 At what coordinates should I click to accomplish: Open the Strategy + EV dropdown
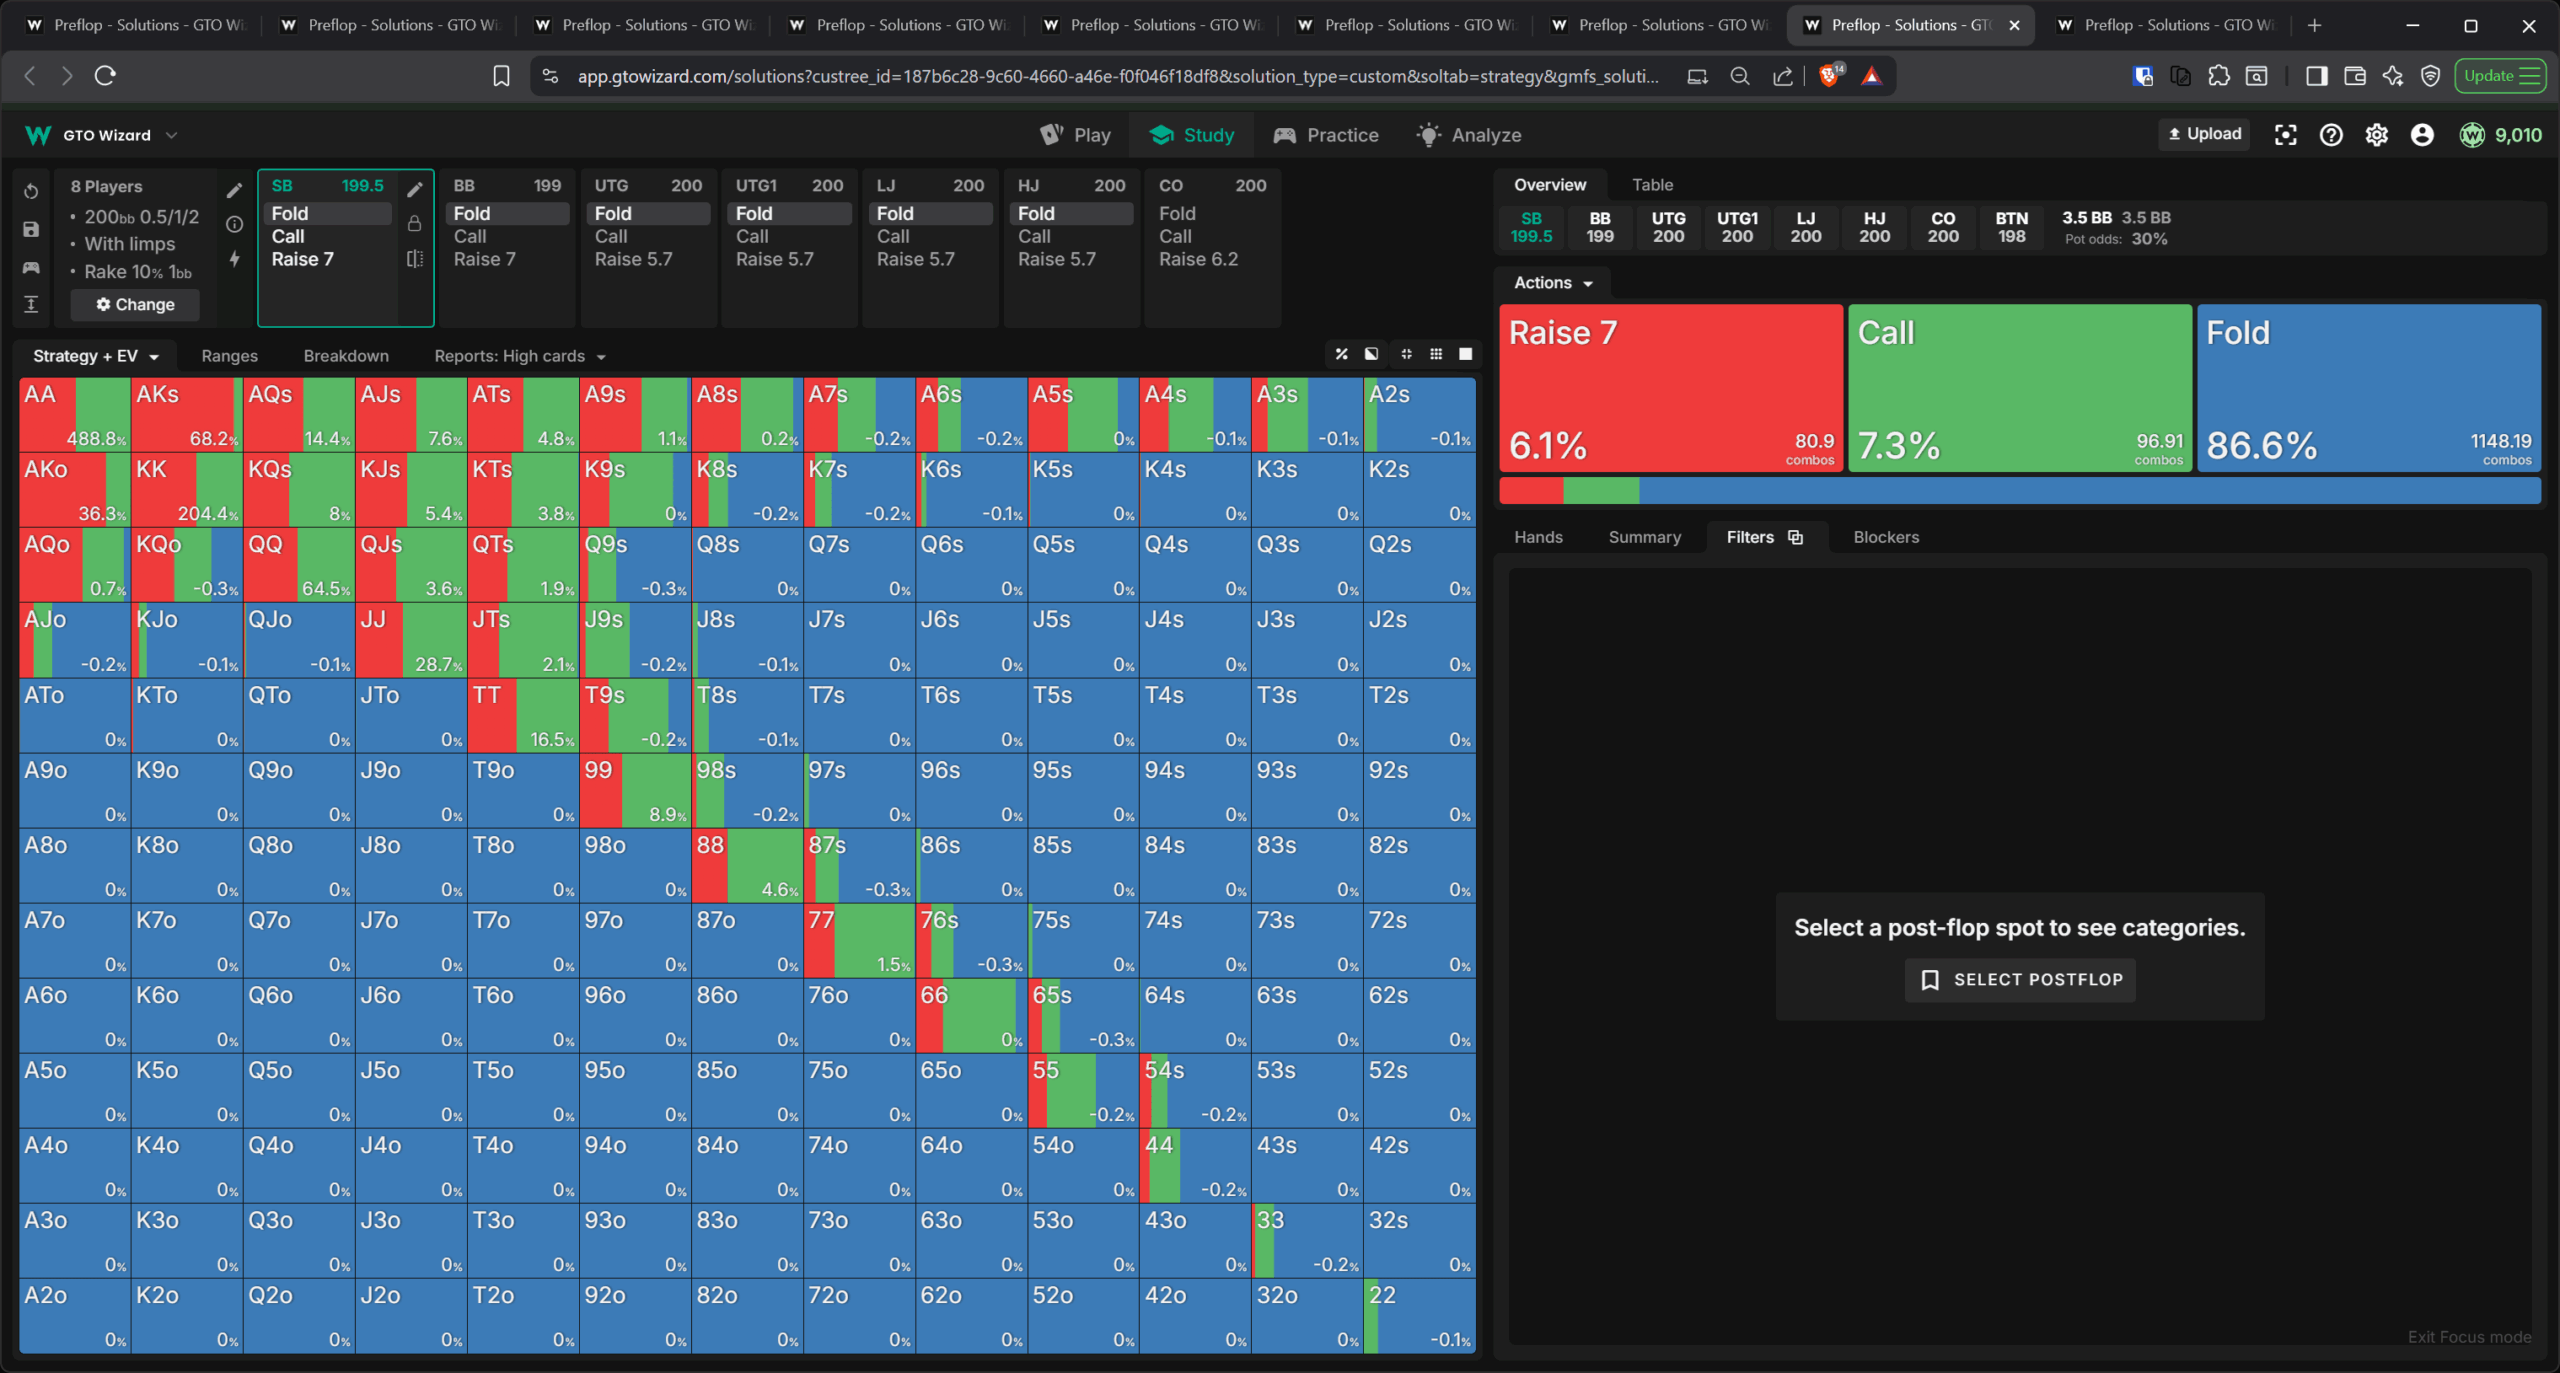tap(96, 356)
